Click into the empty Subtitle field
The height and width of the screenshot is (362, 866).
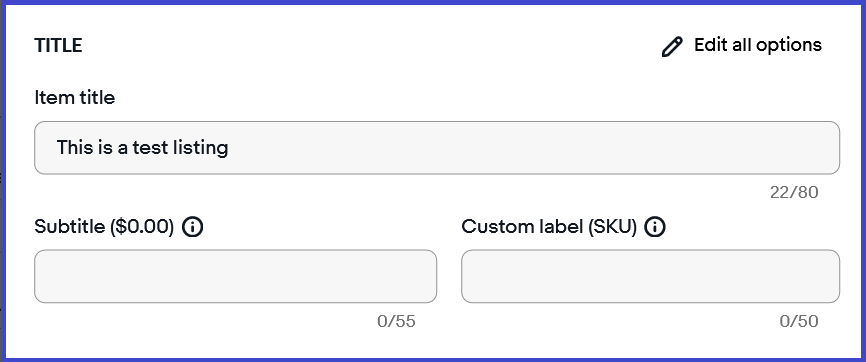(235, 276)
